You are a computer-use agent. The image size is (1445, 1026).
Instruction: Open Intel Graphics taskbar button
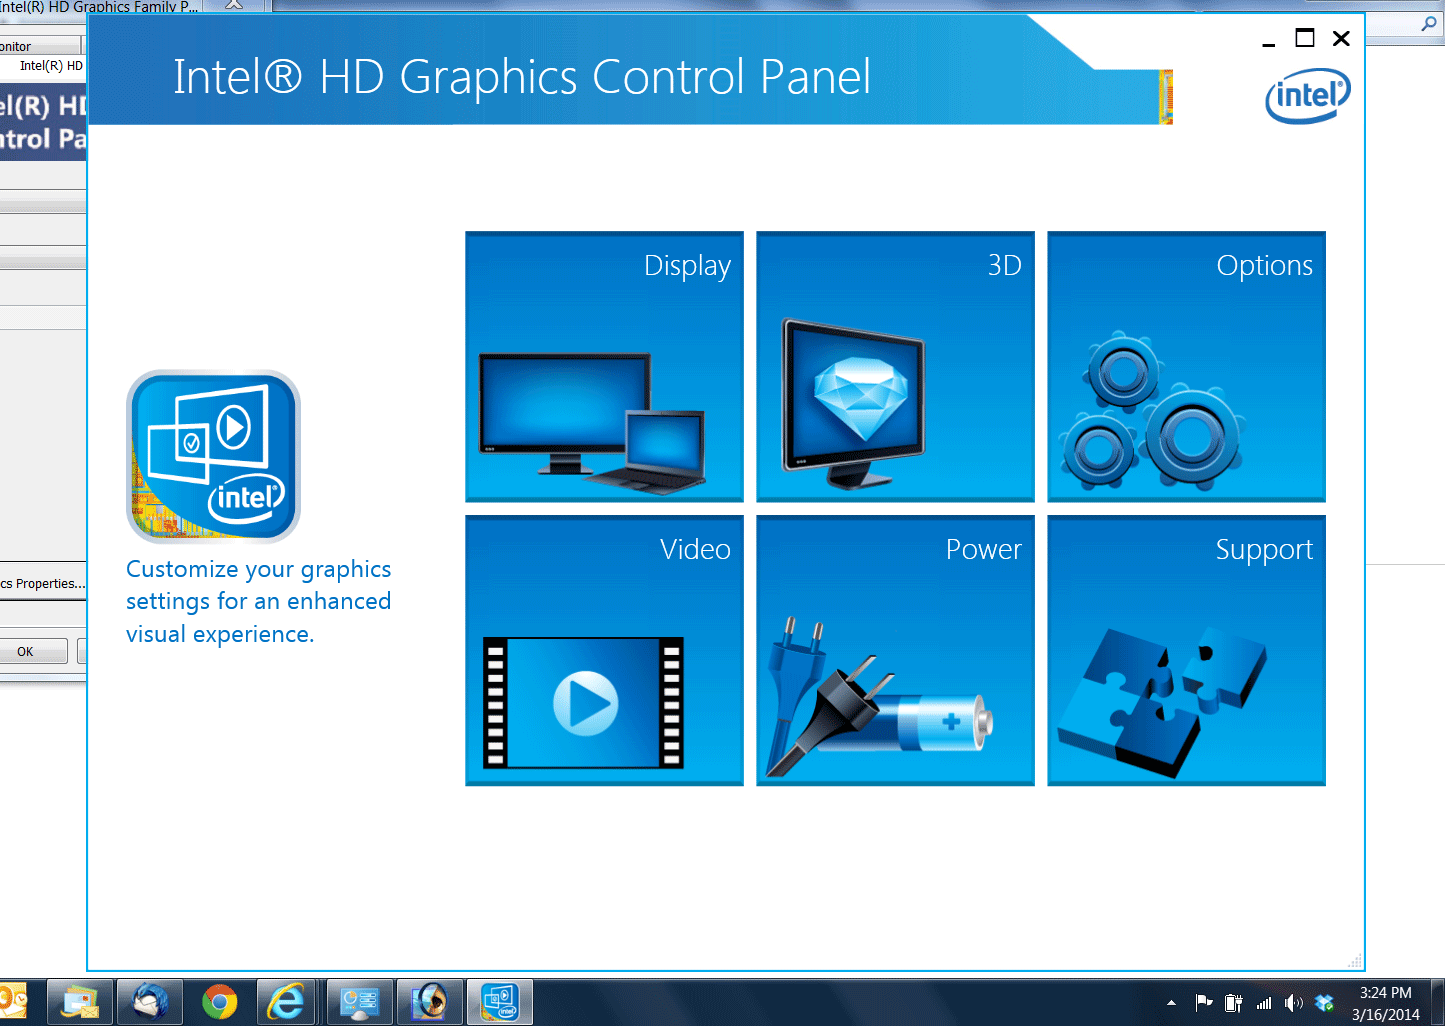tap(500, 1002)
